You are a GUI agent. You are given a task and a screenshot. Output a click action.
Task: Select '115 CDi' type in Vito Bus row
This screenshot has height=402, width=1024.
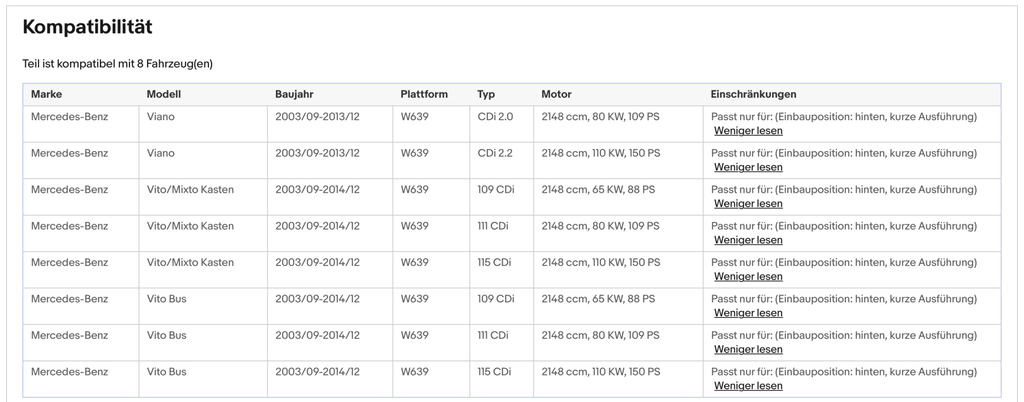(494, 373)
